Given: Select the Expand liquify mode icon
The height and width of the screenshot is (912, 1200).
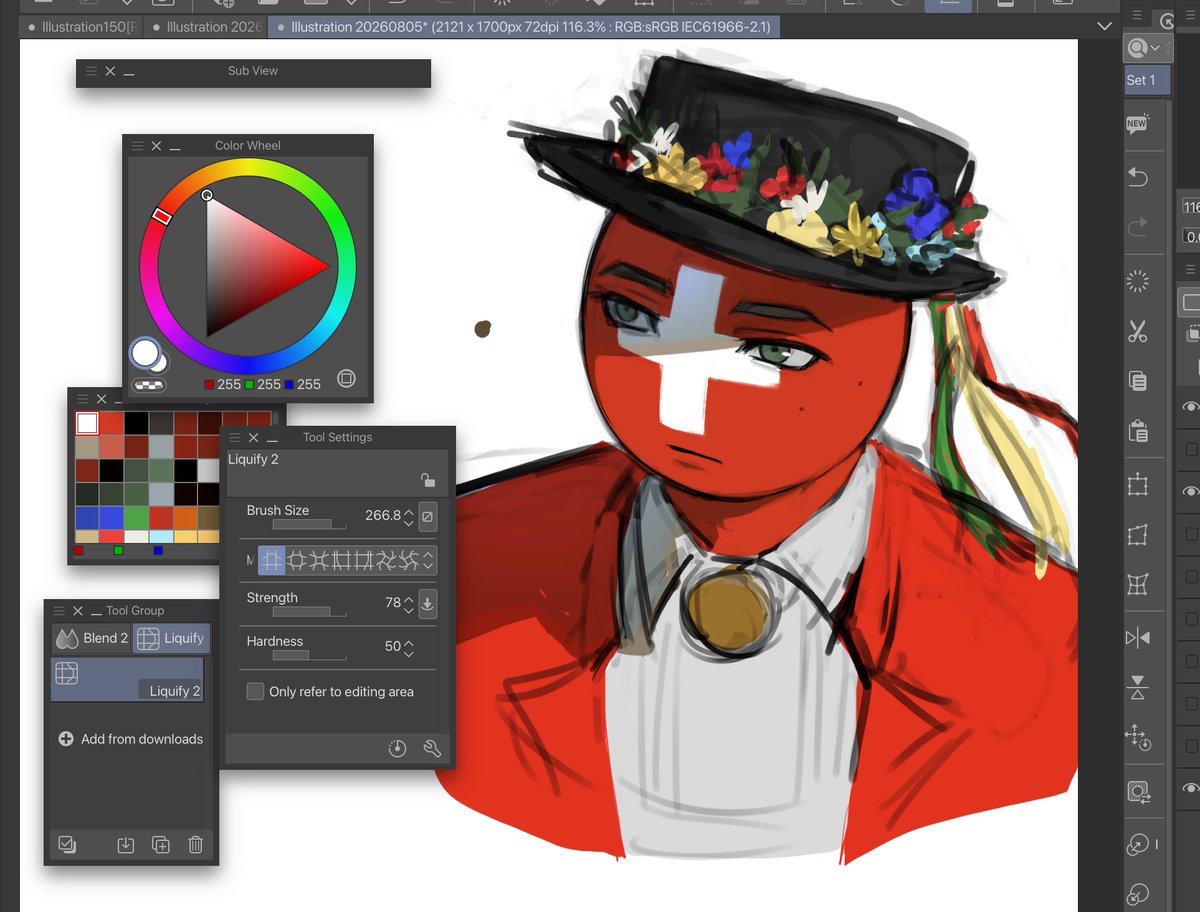Looking at the screenshot, I should [296, 561].
